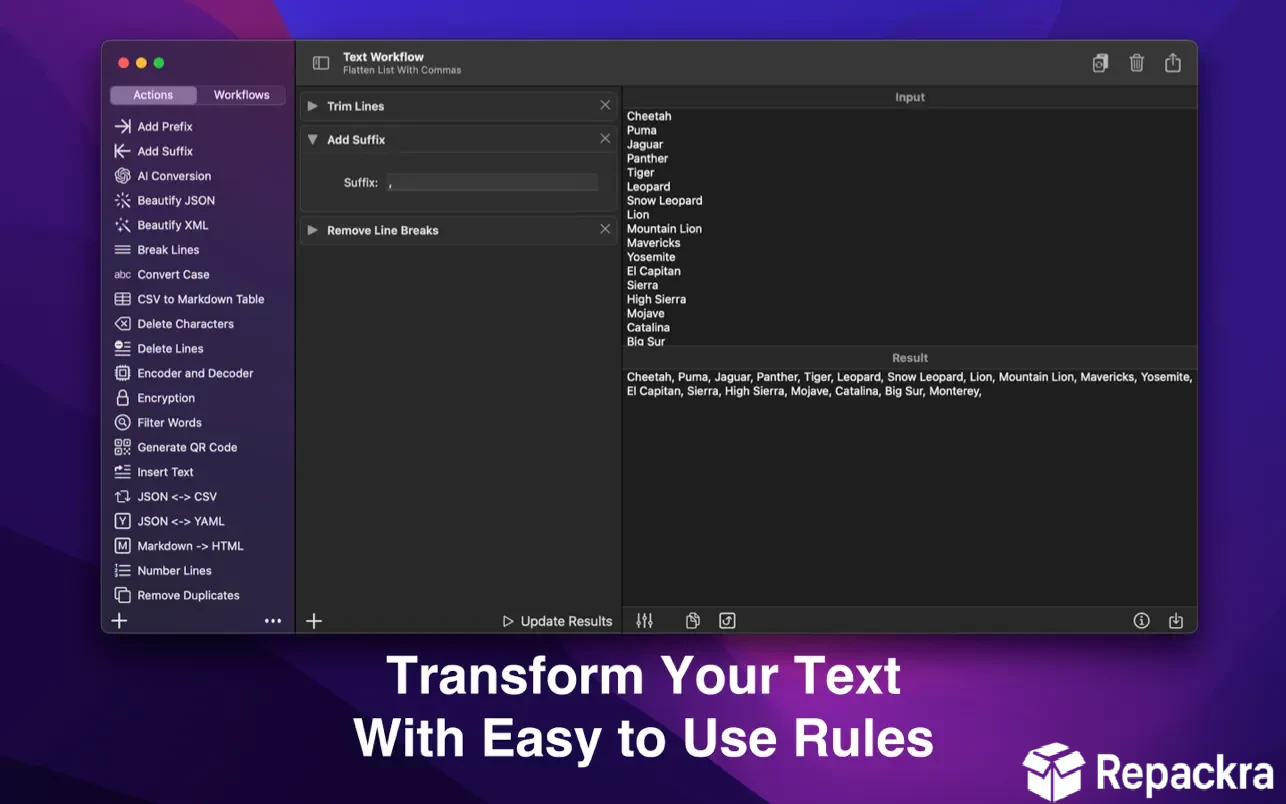
Task: Open the settings sliders icon below Result
Action: pyautogui.click(x=645, y=621)
